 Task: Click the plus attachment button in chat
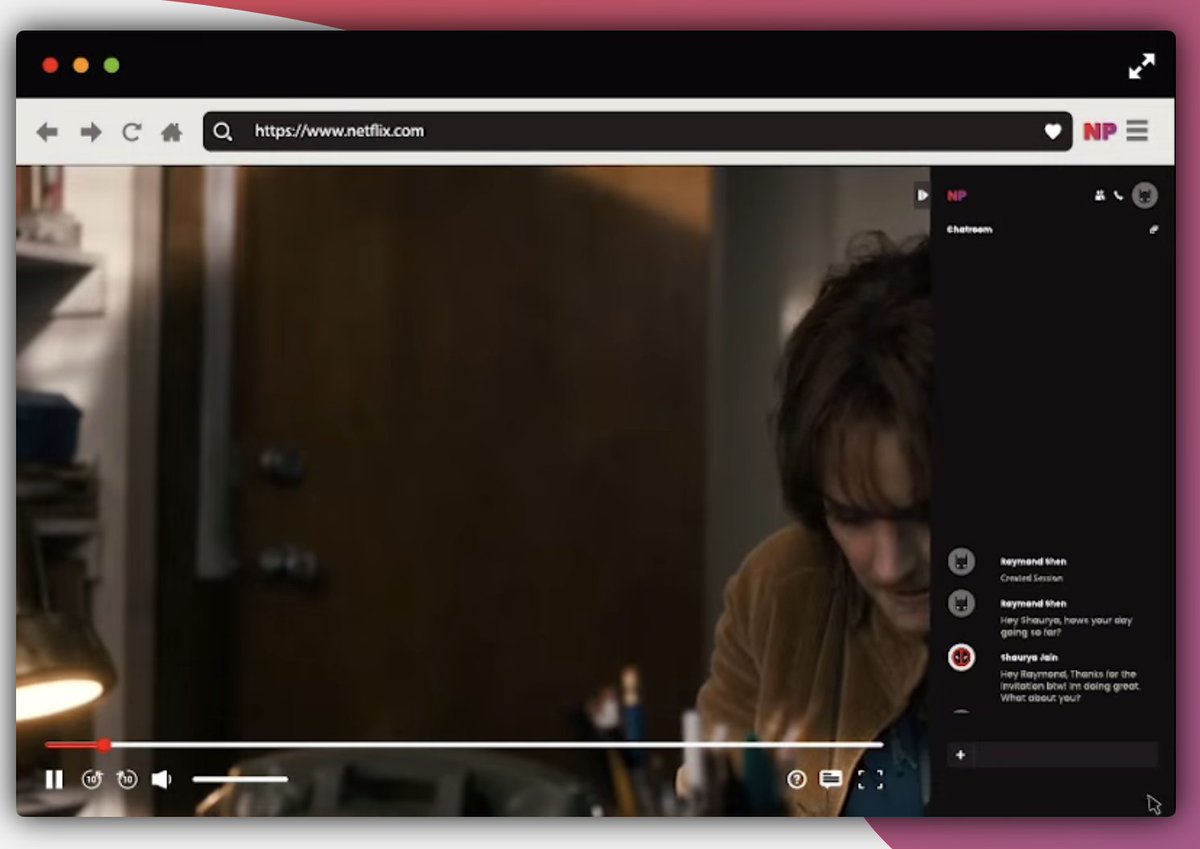click(960, 755)
